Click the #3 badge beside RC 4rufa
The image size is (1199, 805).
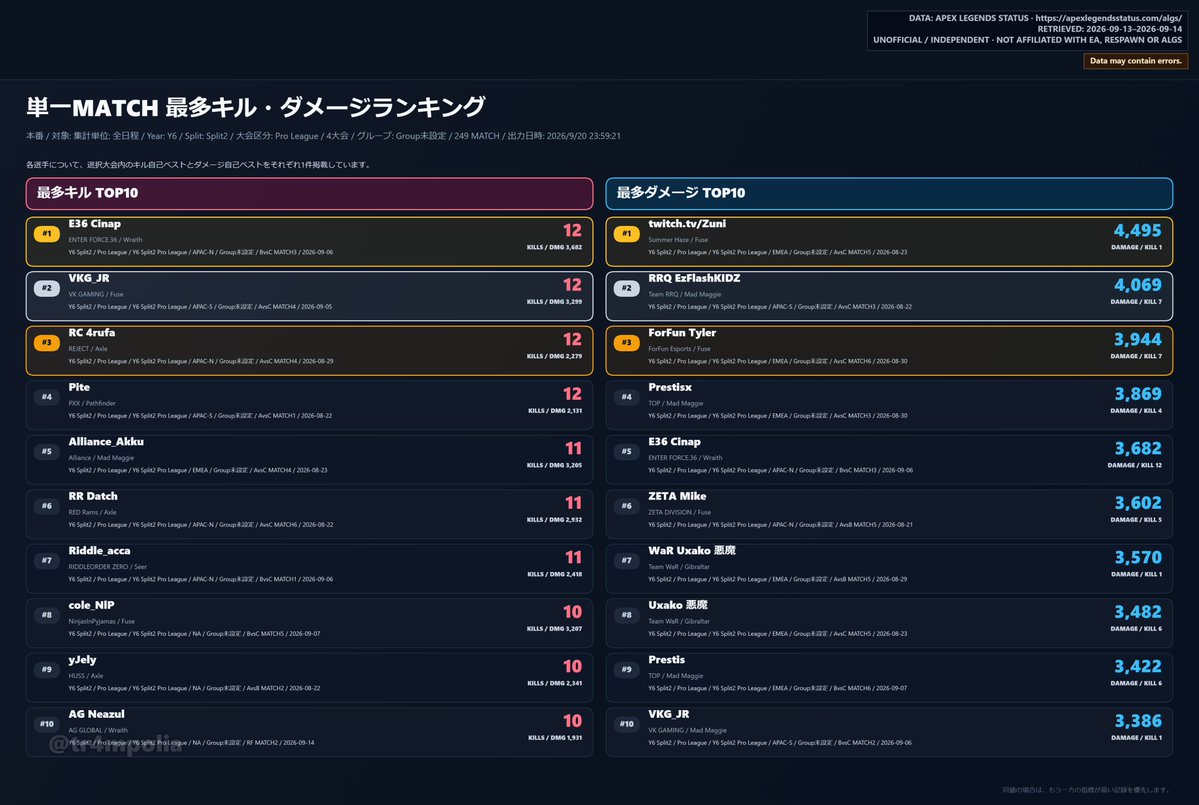tap(47, 342)
